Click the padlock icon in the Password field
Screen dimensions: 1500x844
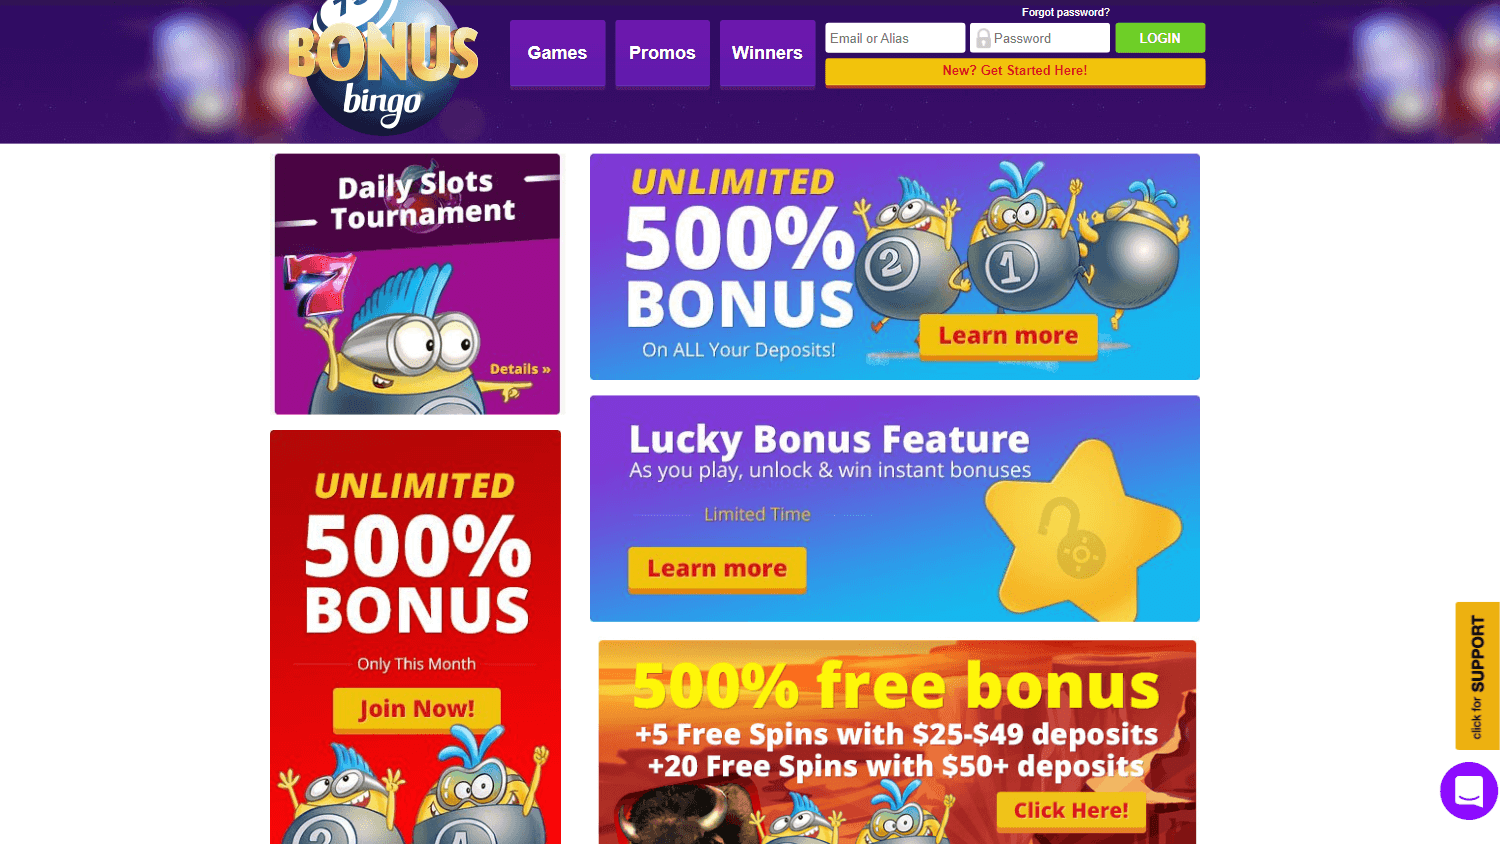[983, 38]
